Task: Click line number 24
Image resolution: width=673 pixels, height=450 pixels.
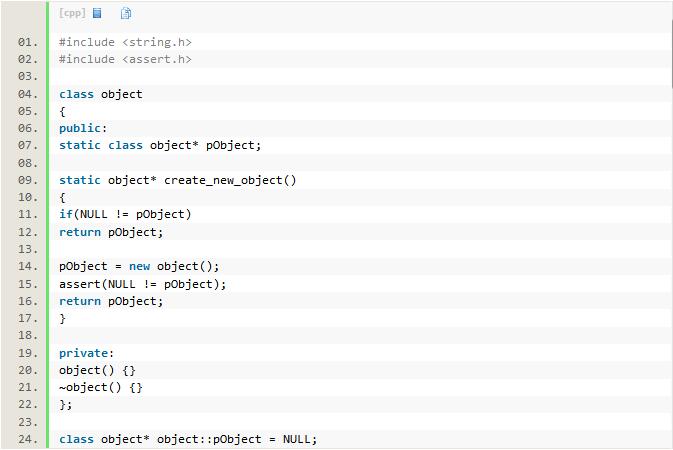Action: click(x=27, y=439)
